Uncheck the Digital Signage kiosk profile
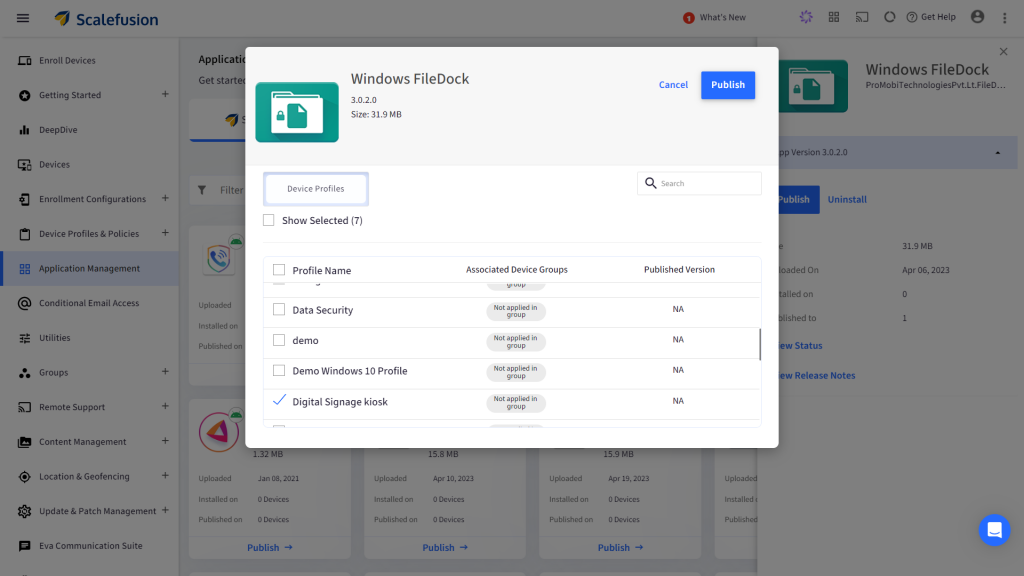This screenshot has height=576, width=1024. point(279,401)
